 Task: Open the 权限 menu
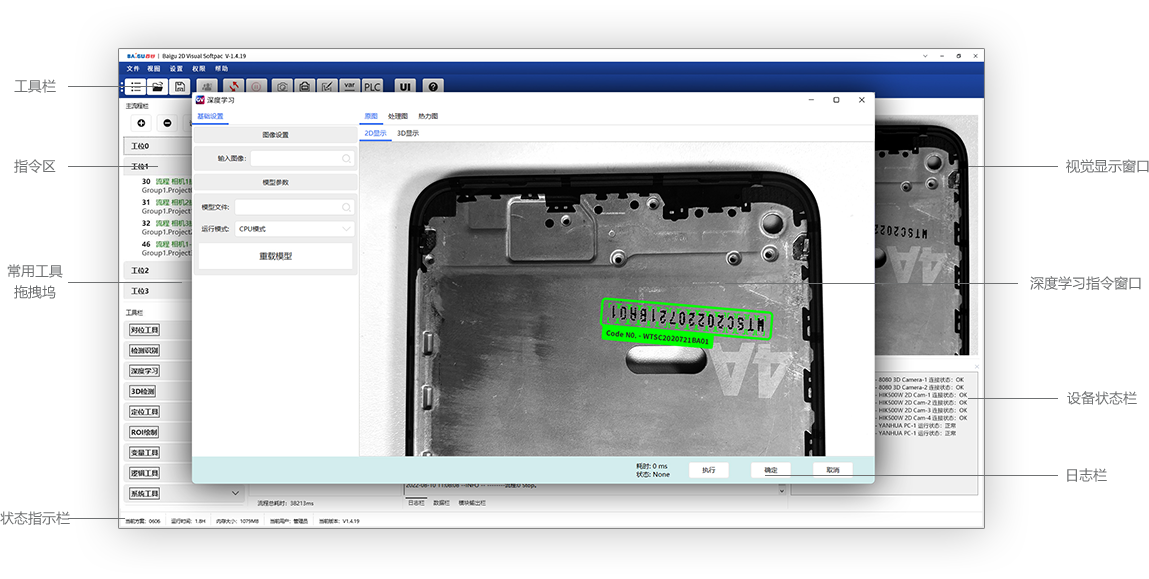199,69
